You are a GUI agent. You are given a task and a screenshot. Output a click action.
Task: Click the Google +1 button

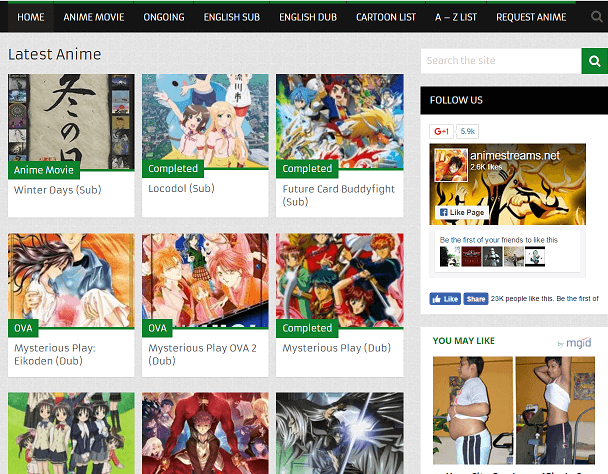(441, 131)
